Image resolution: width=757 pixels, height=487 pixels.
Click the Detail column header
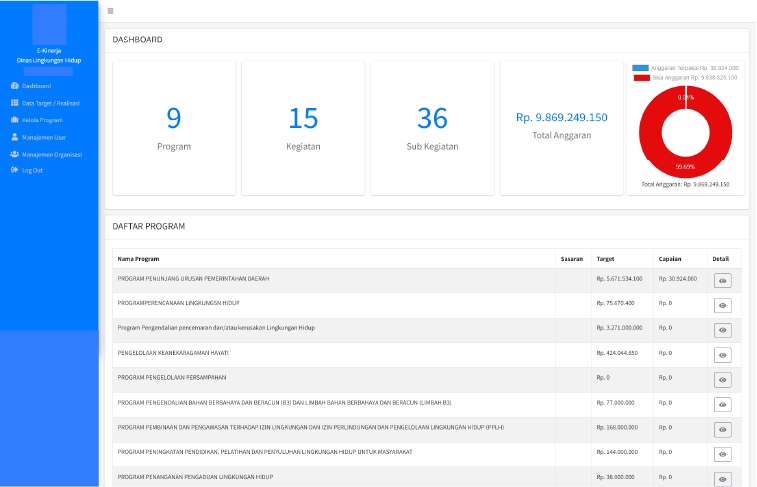pyautogui.click(x=720, y=259)
